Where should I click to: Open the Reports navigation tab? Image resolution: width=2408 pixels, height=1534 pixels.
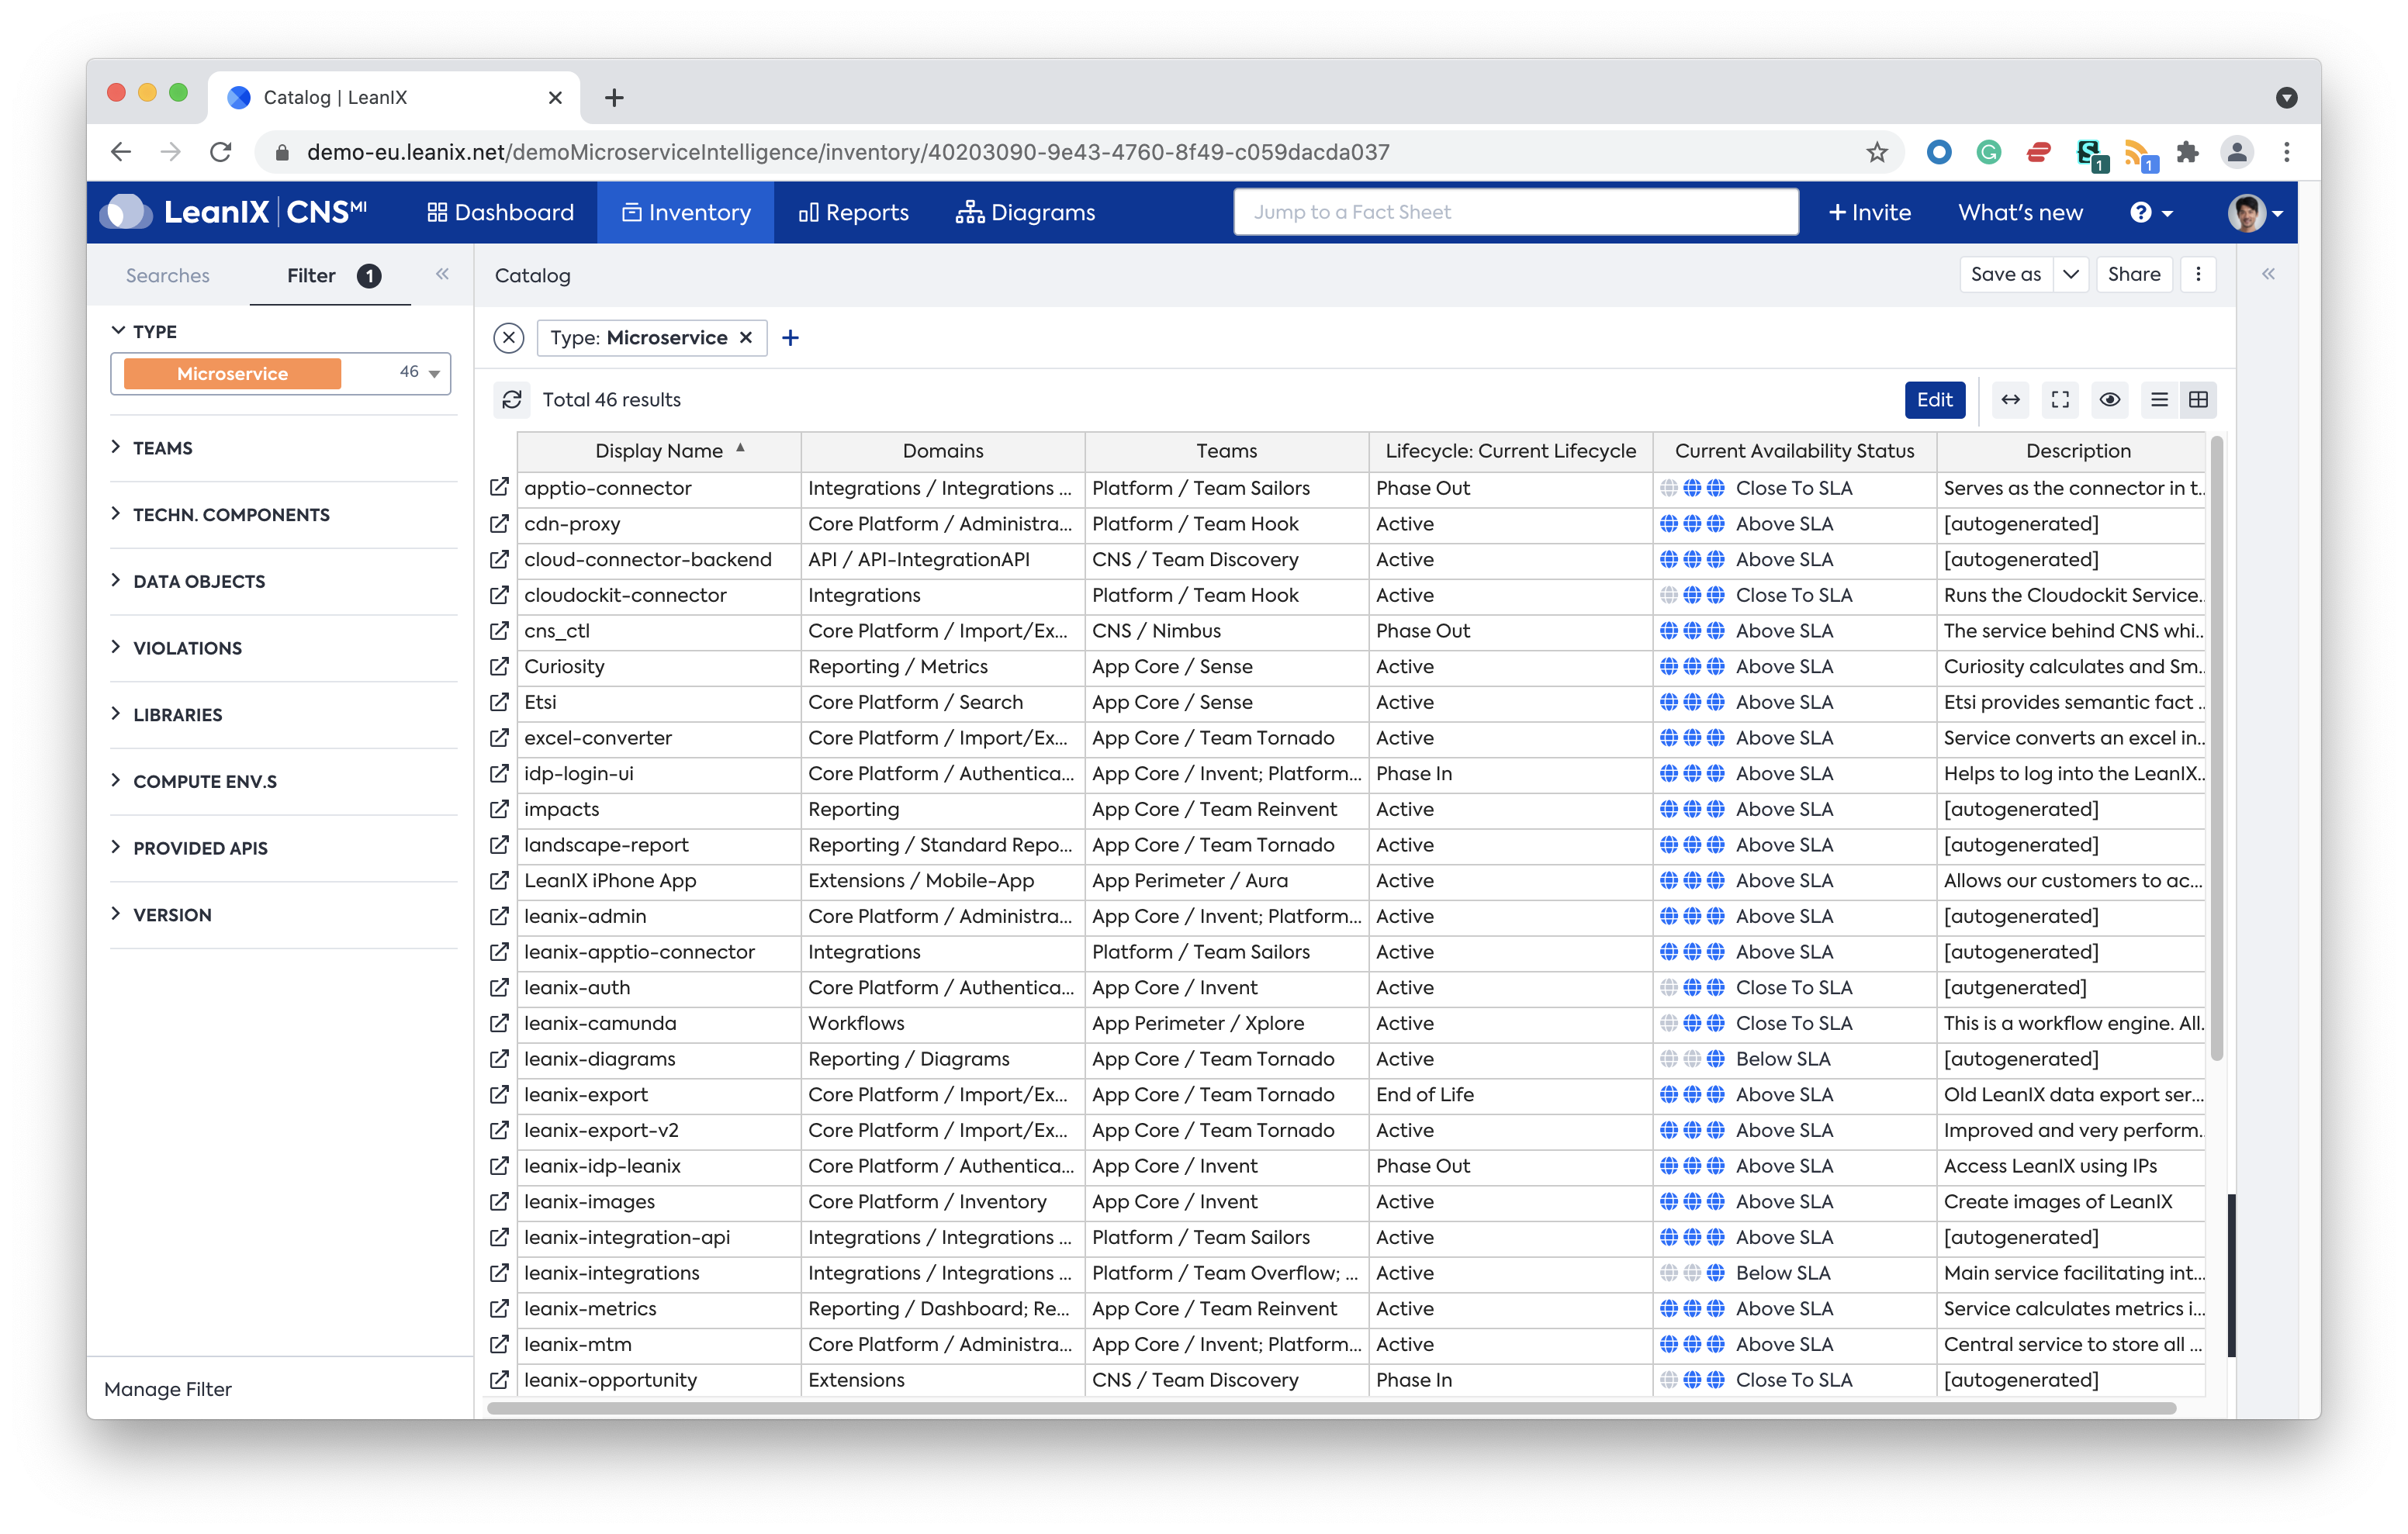[x=854, y=212]
